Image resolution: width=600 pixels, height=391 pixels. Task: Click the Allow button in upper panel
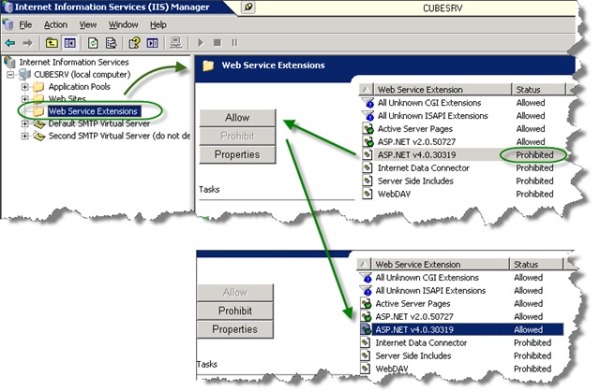click(237, 118)
